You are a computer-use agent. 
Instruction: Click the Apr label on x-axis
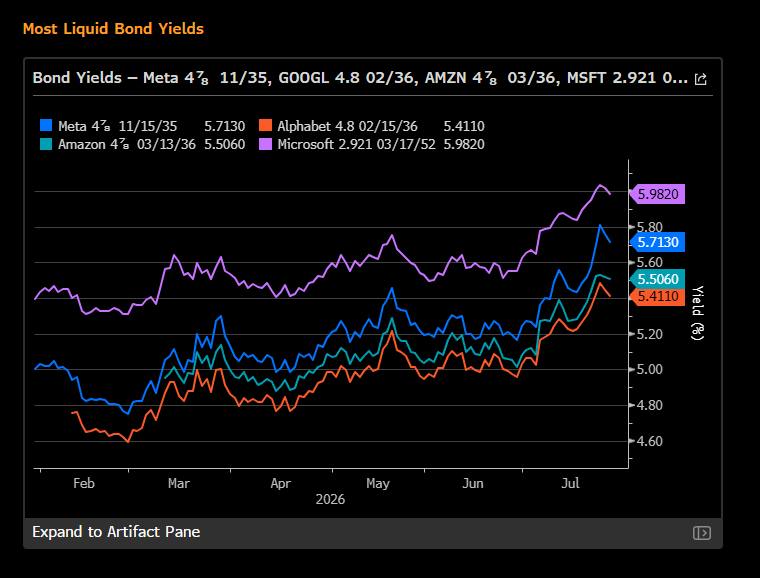(x=281, y=483)
